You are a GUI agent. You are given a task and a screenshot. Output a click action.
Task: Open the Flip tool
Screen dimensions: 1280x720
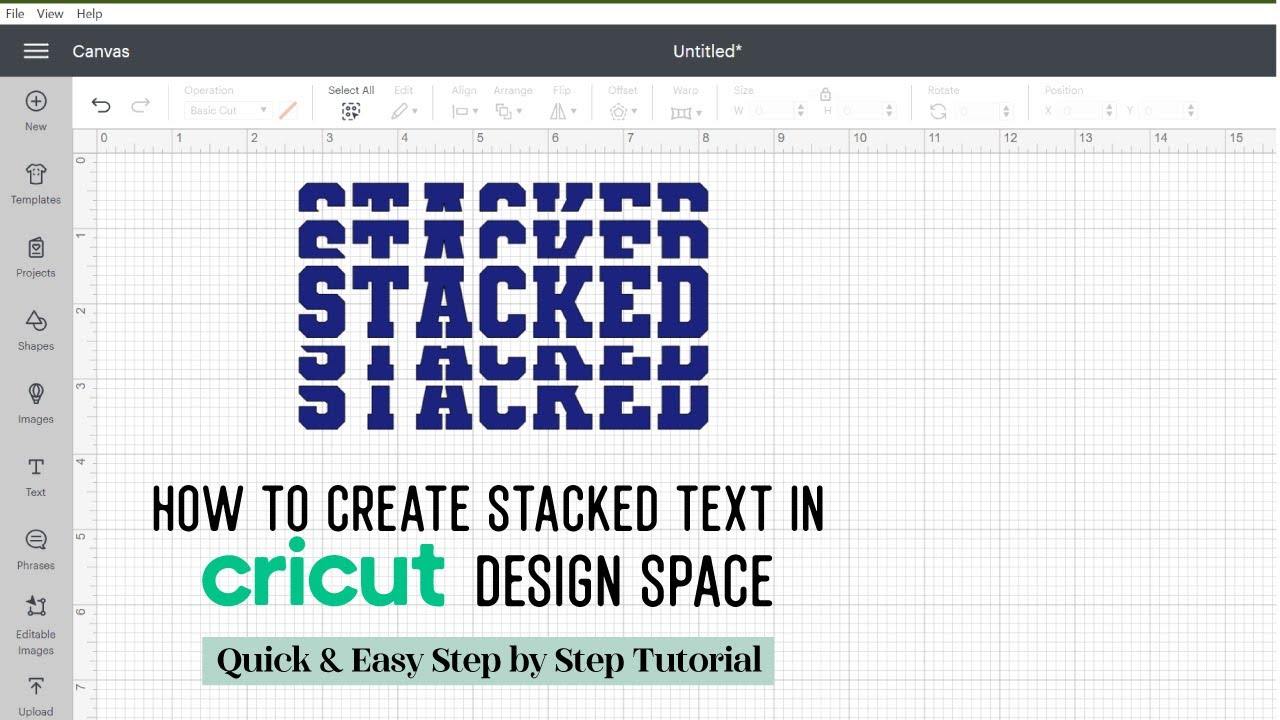562,111
